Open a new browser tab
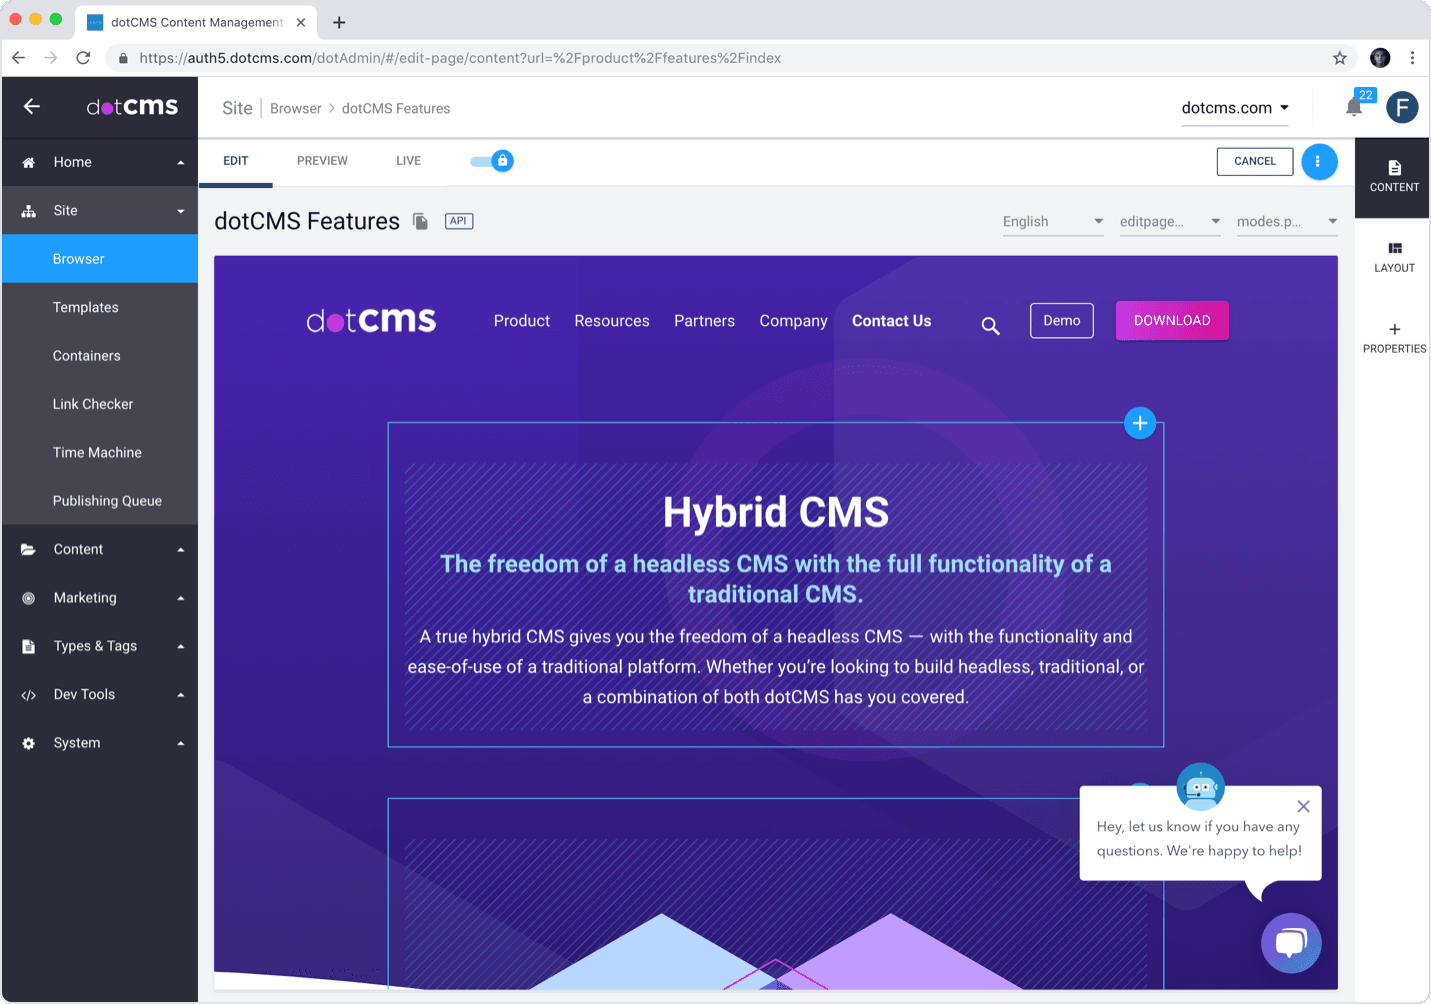The image size is (1431, 1004). tap(339, 22)
